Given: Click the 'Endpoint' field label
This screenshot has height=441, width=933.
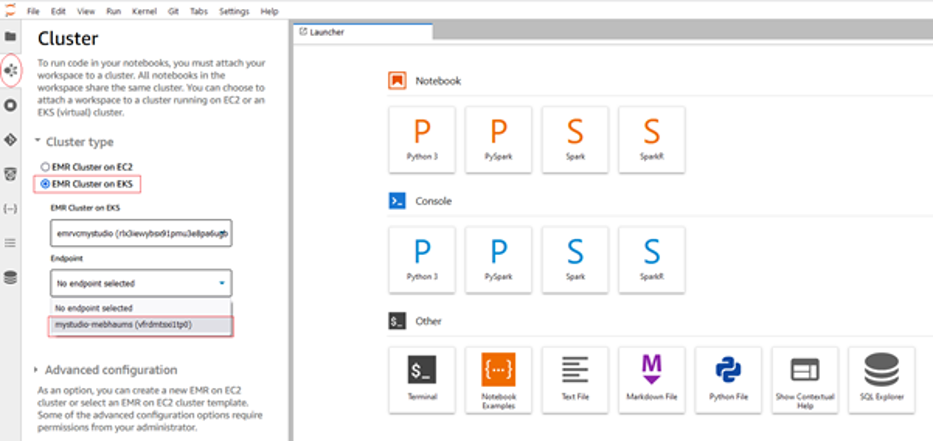Looking at the screenshot, I should point(67,259).
